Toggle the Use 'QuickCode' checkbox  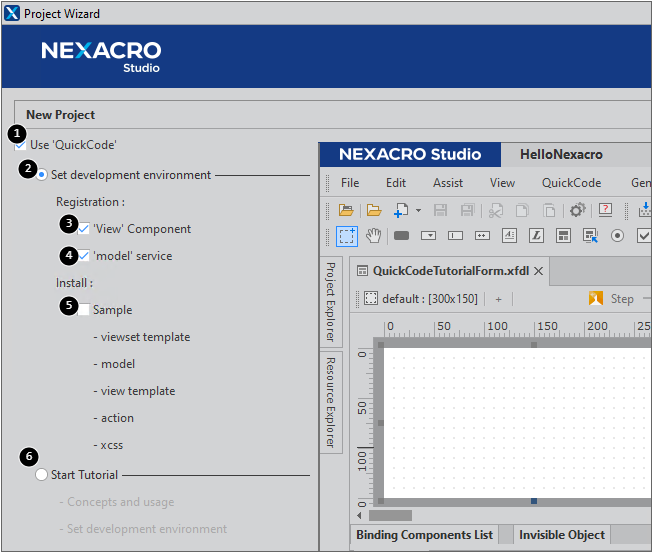tap(21, 145)
